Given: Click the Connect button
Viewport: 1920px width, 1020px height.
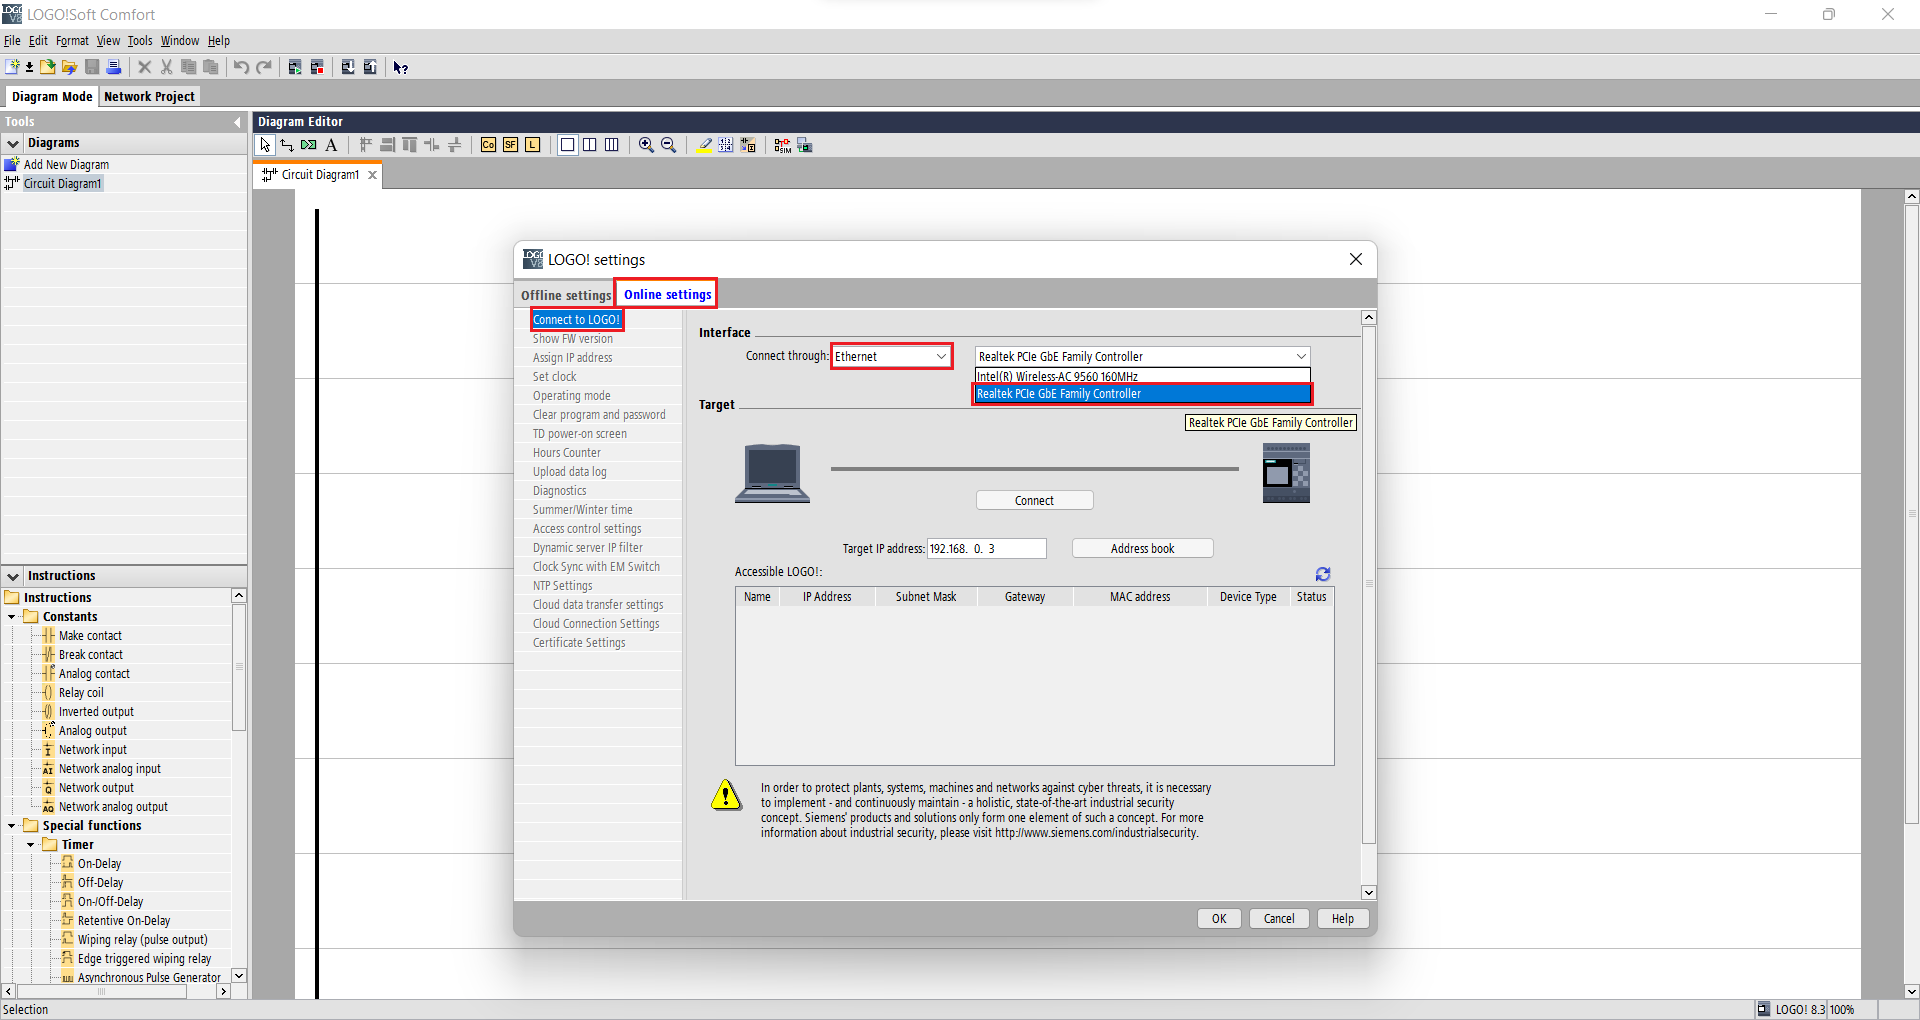Looking at the screenshot, I should pos(1034,501).
